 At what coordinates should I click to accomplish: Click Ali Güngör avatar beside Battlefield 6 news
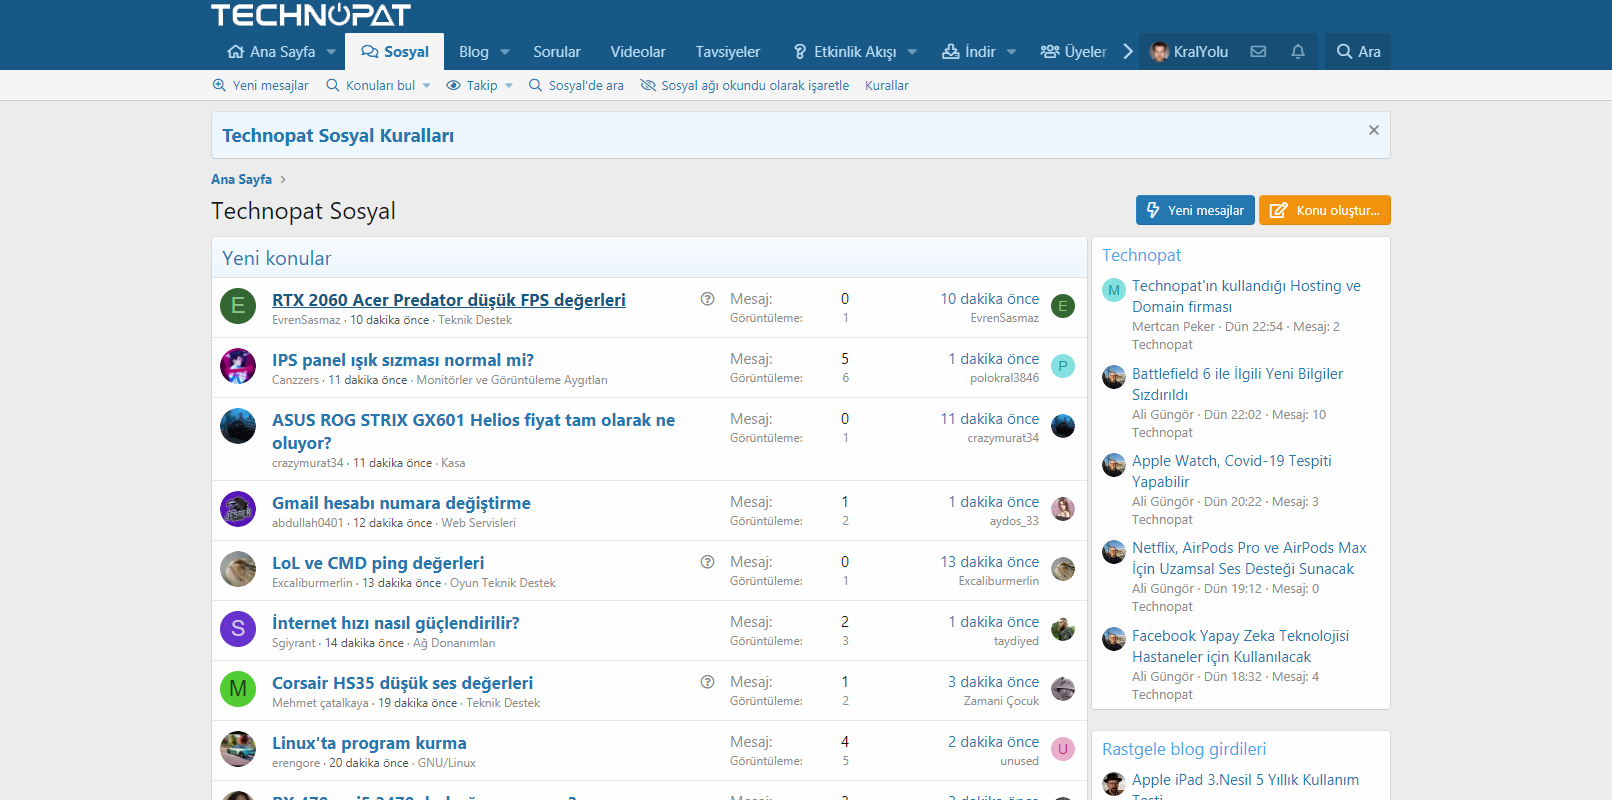point(1114,377)
